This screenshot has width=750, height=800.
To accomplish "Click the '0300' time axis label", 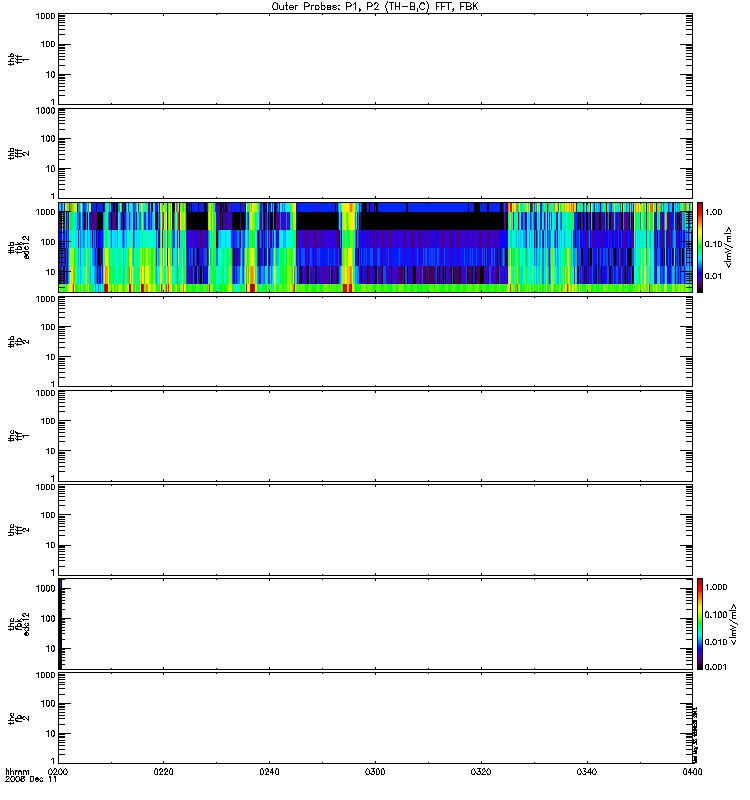I will coord(375,772).
